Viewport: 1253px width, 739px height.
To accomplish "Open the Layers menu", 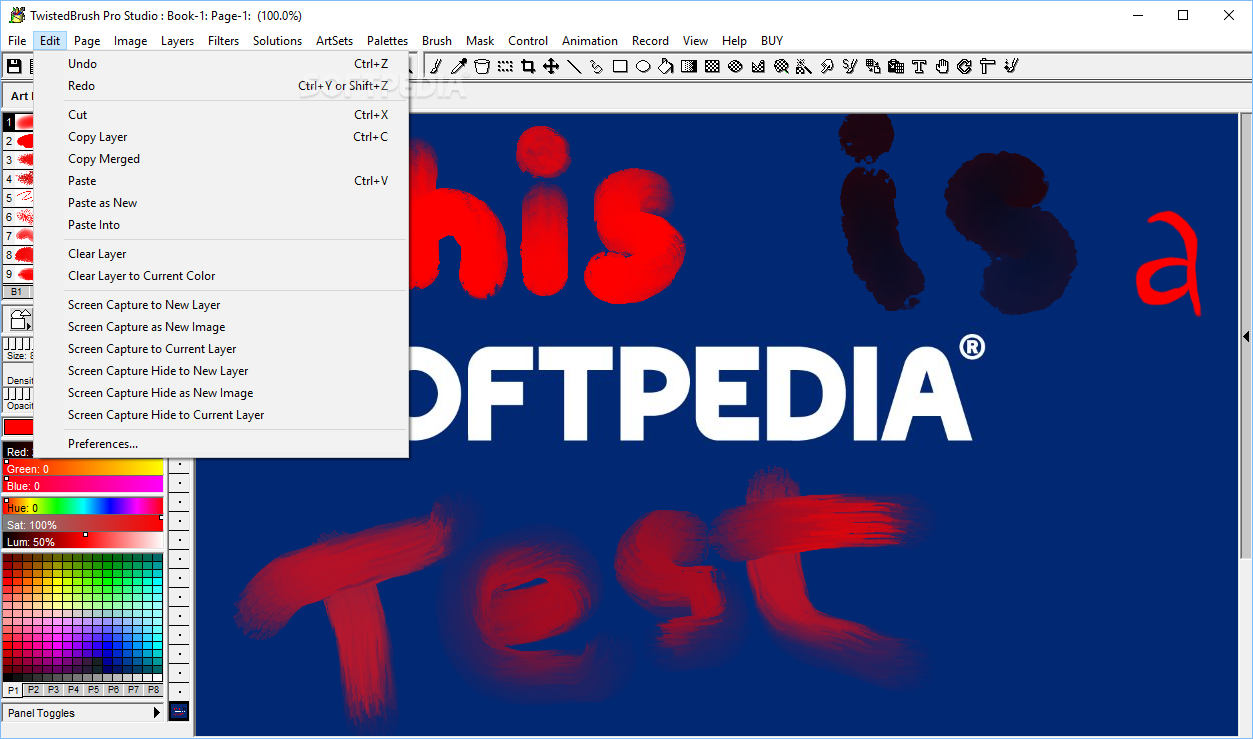I will pos(177,41).
